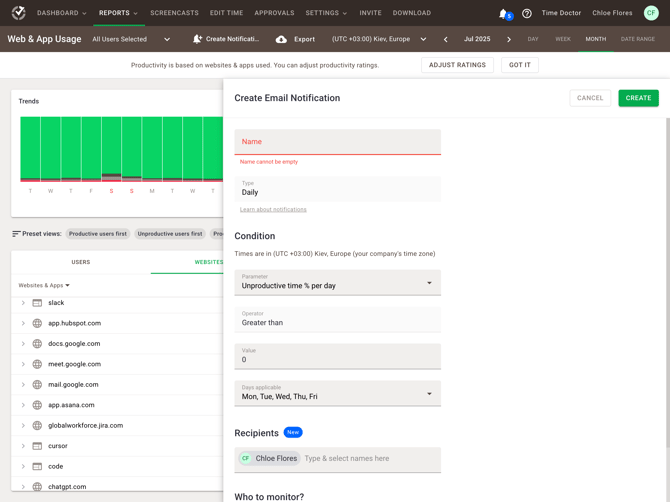The height and width of the screenshot is (502, 670).
Task: Open the Reports menu
Action: click(x=118, y=13)
